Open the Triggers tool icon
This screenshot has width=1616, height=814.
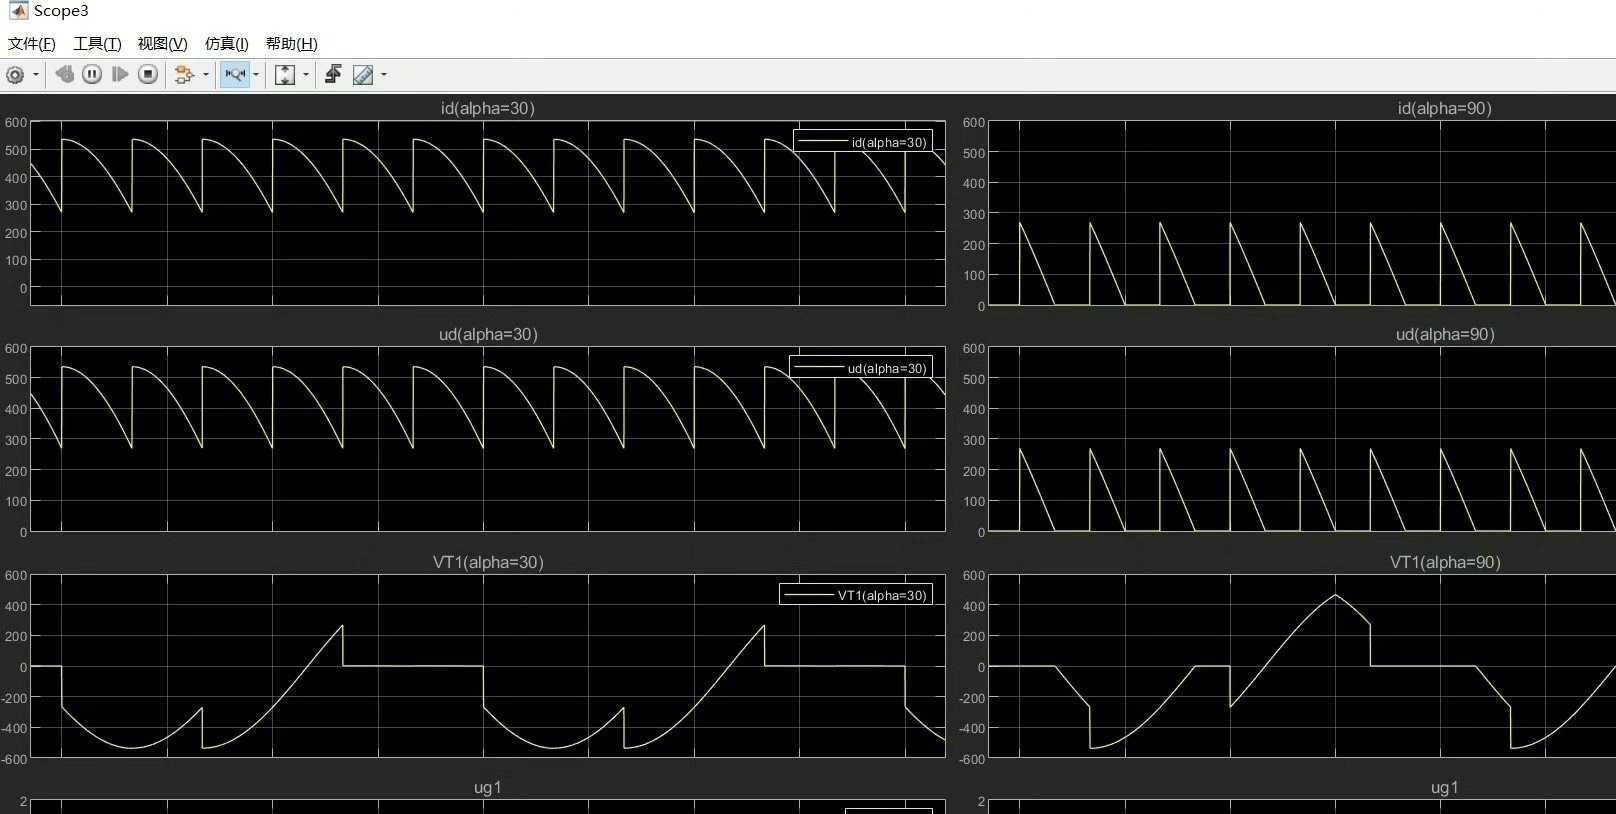pos(333,74)
